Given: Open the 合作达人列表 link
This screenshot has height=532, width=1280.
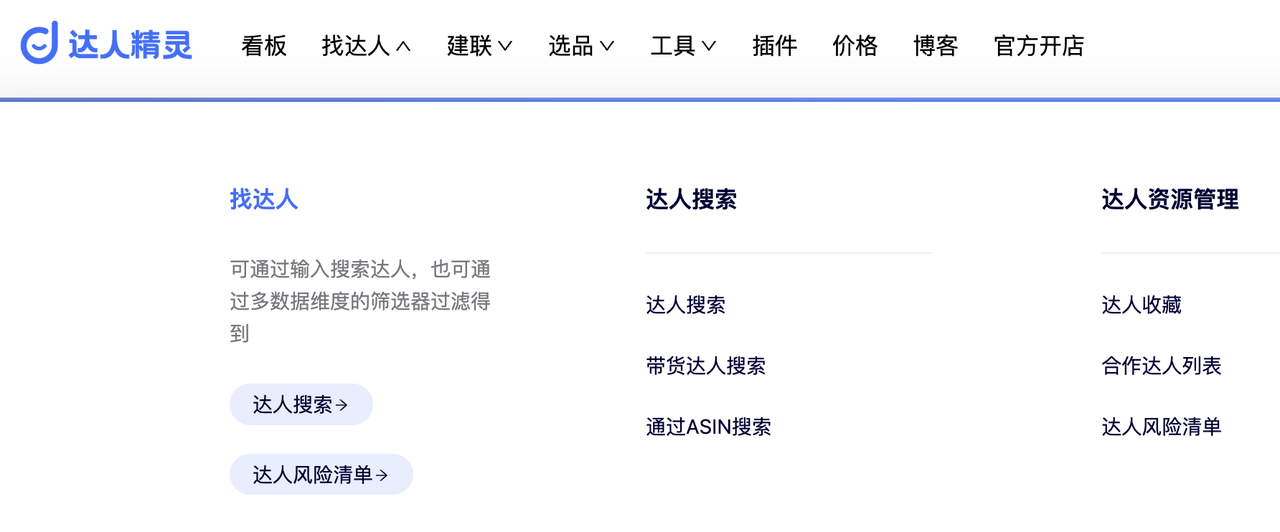Looking at the screenshot, I should click(x=1162, y=366).
